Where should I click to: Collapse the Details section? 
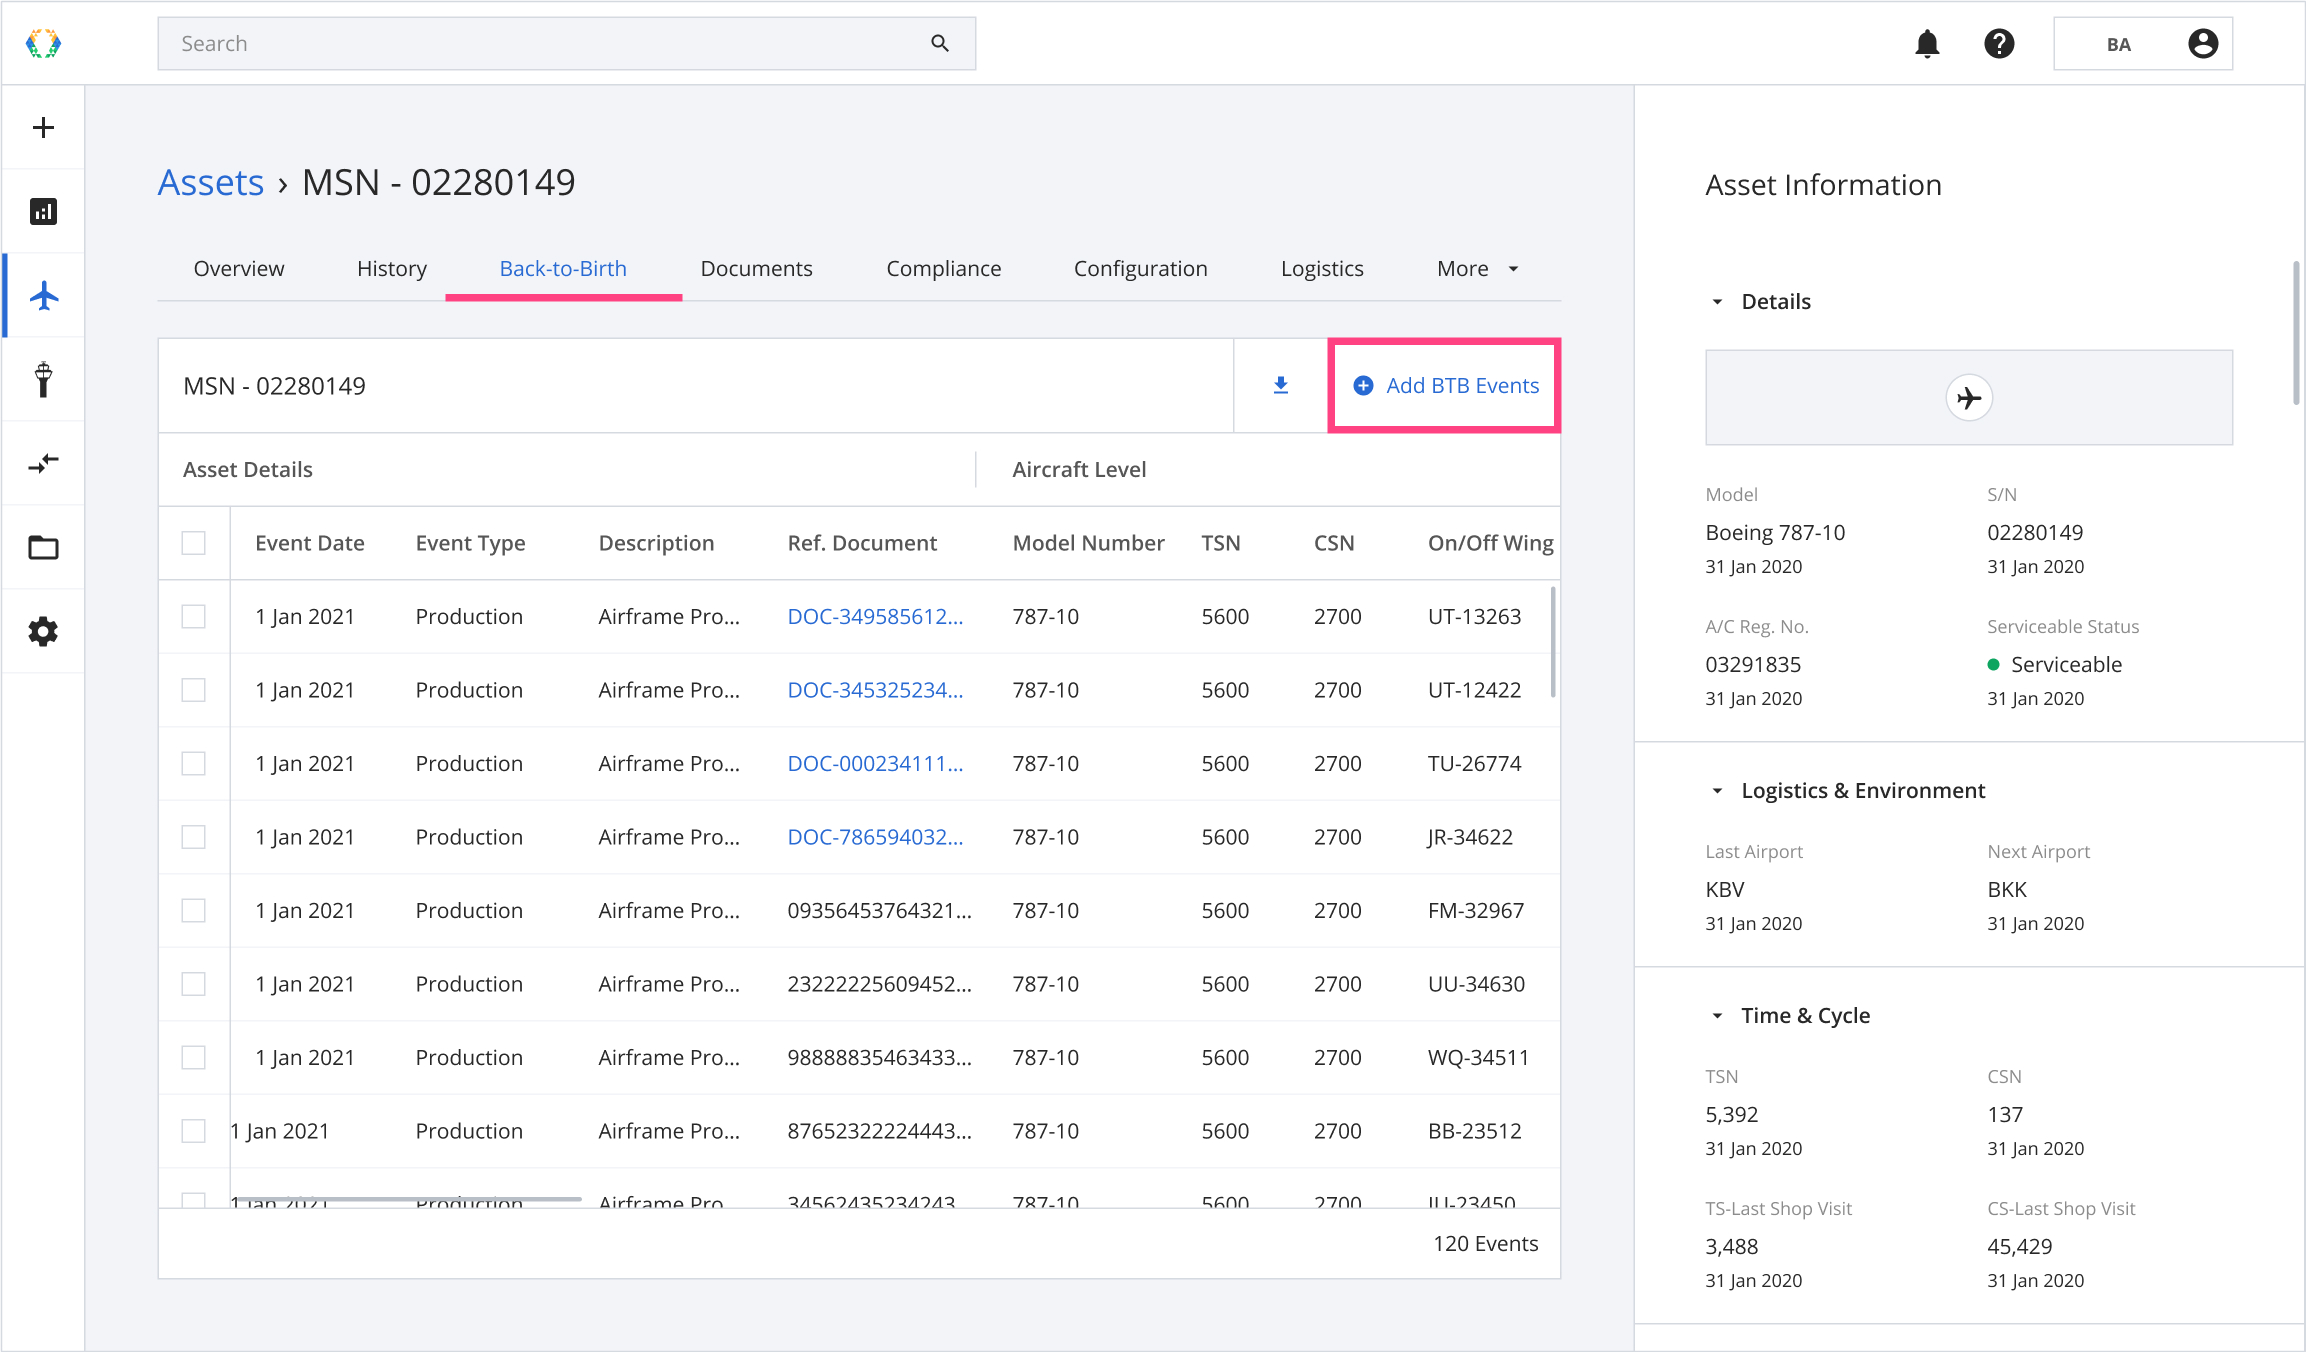[x=1717, y=302]
